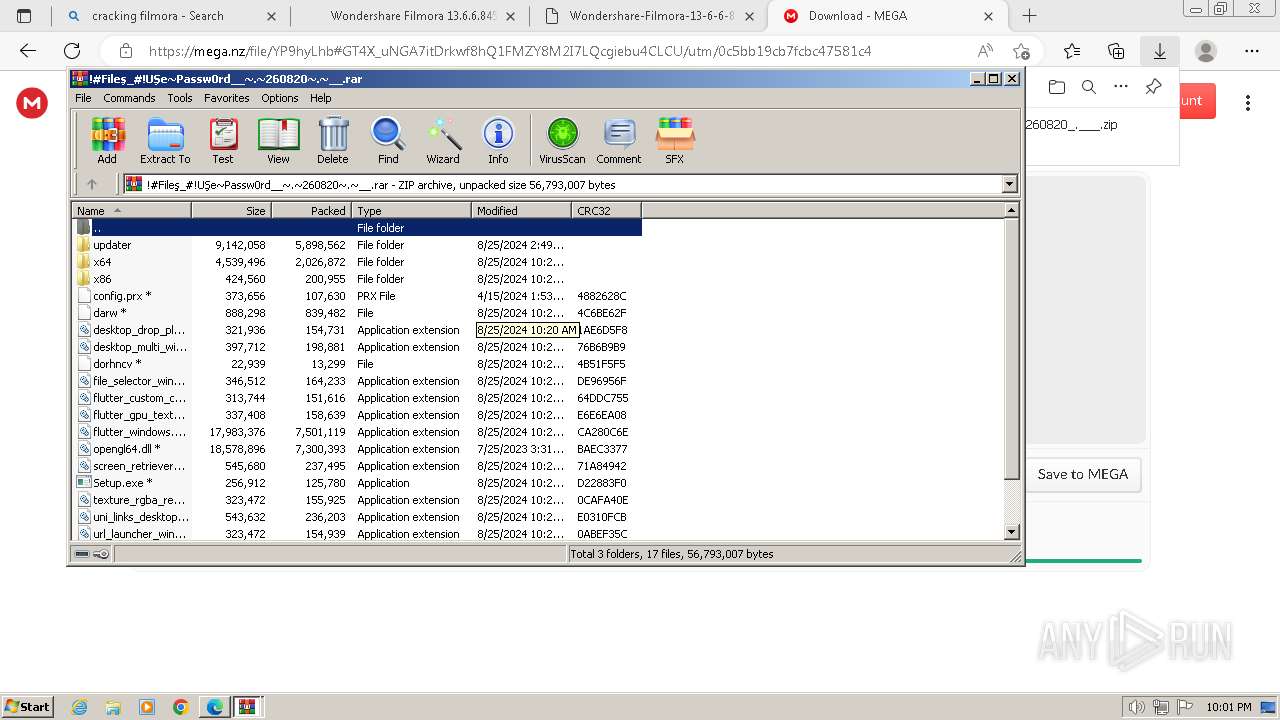Open Chrome from the taskbar
The height and width of the screenshot is (720, 1280).
click(181, 707)
